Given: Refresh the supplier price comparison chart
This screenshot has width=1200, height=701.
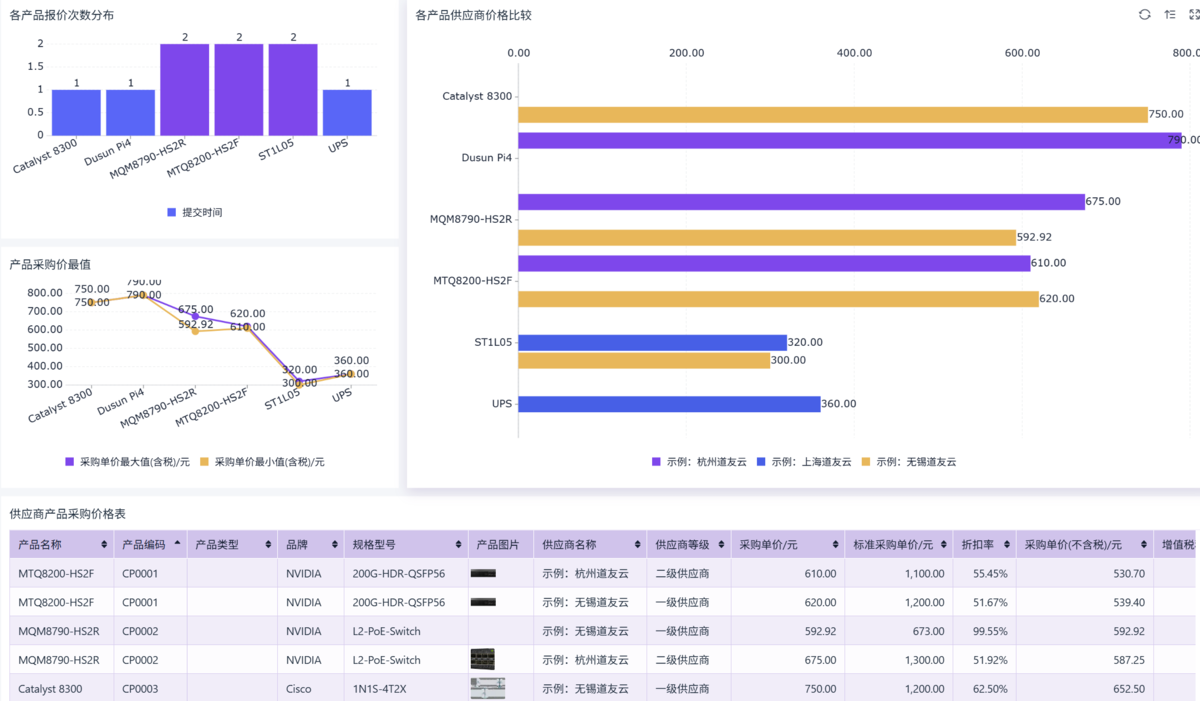Looking at the screenshot, I should click(1144, 14).
